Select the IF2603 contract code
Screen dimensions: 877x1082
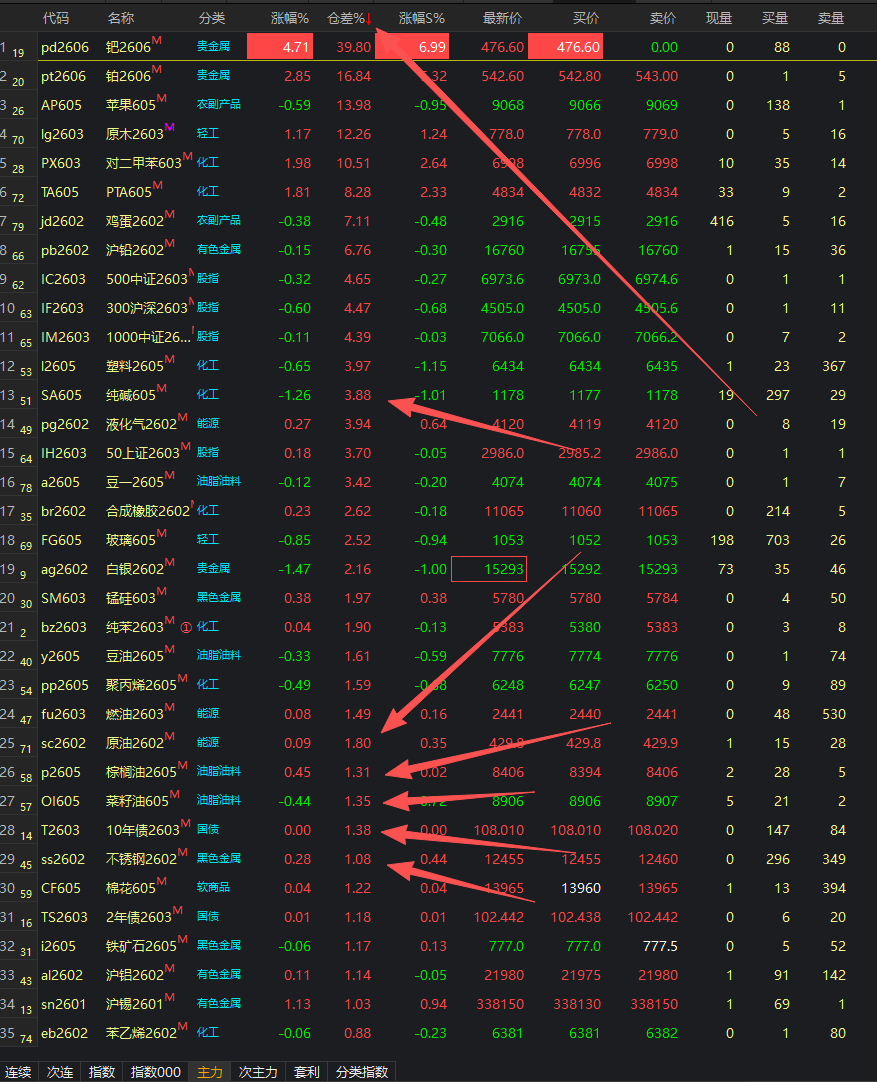point(63,308)
